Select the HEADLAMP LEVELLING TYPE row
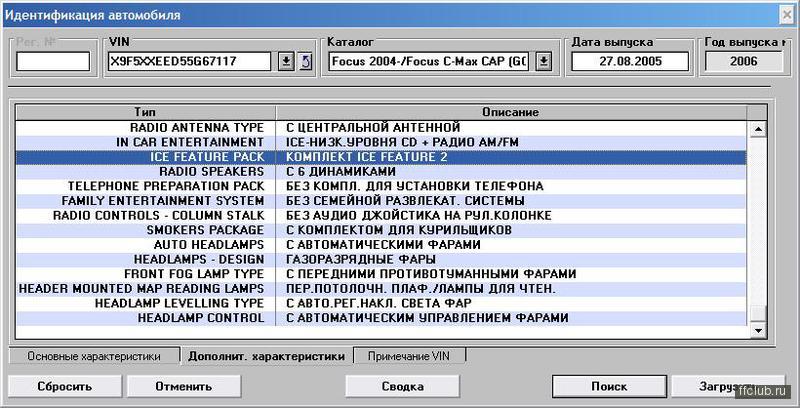Screen dimensions: 800x408 381,303
